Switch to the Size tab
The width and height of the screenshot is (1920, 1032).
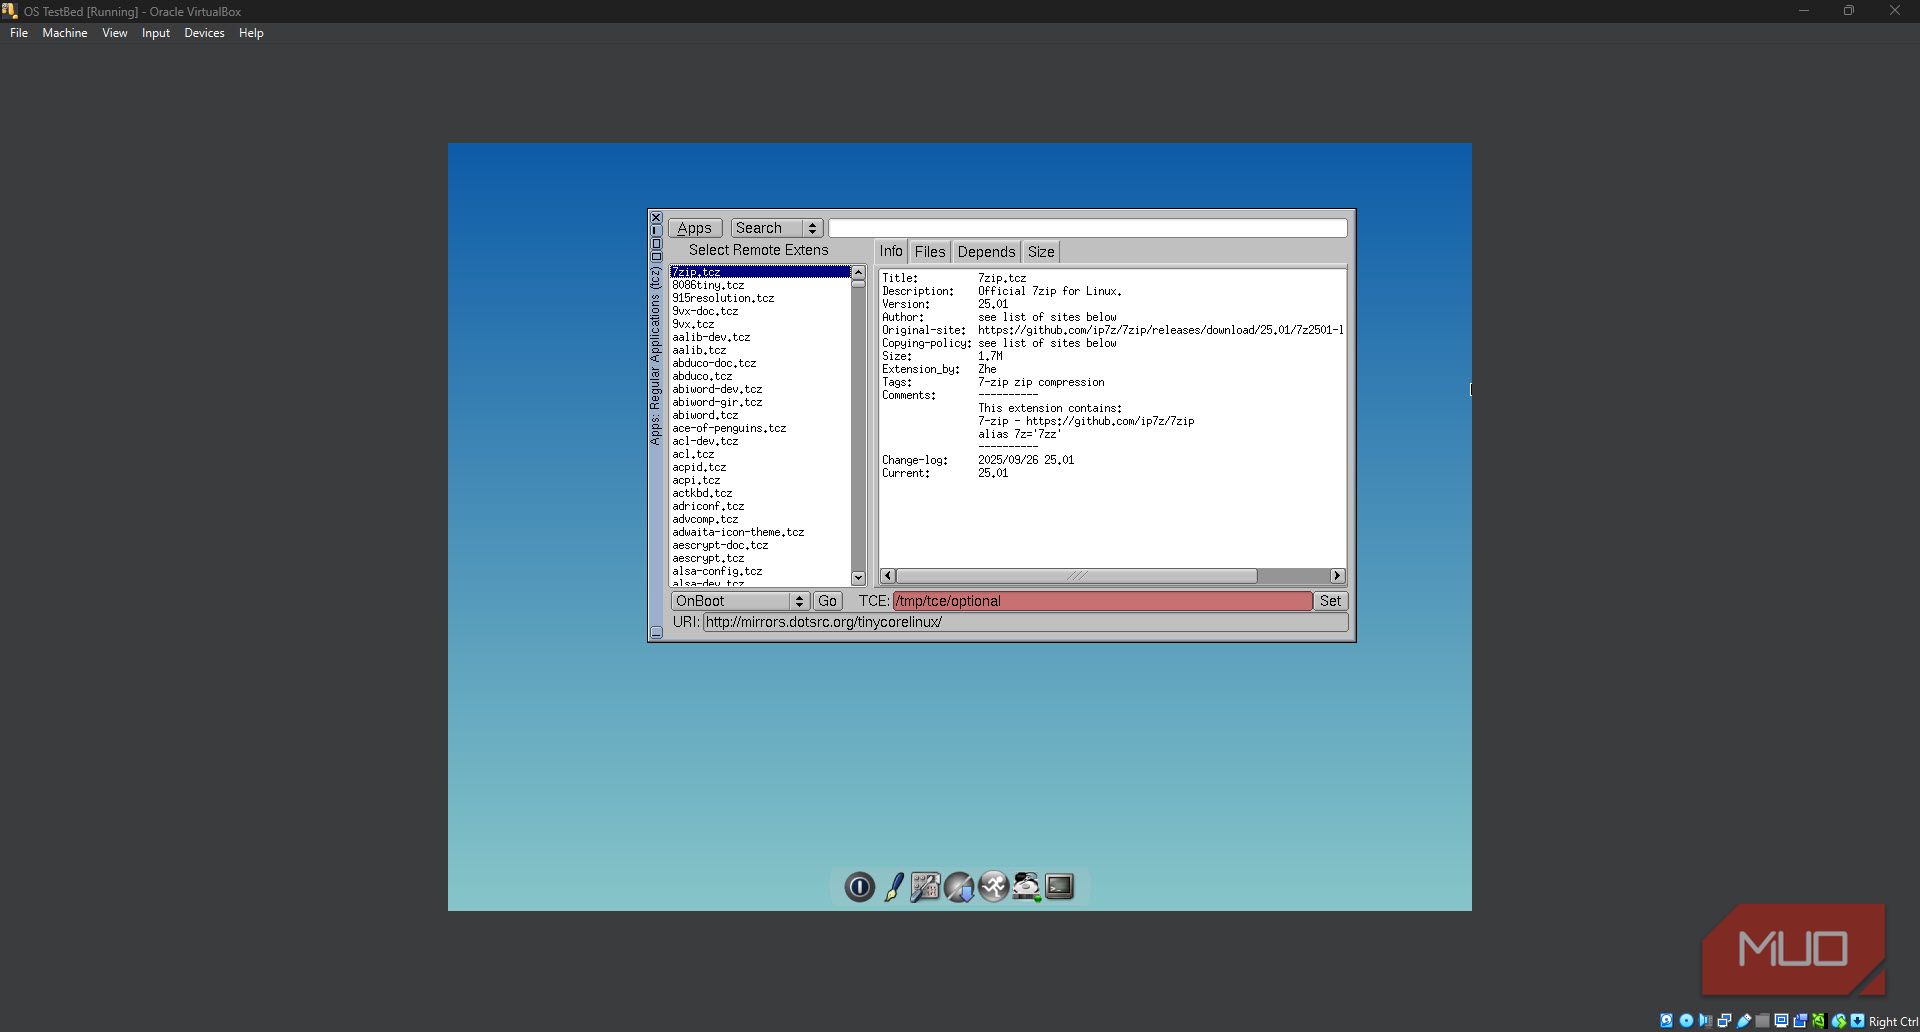[1041, 252]
